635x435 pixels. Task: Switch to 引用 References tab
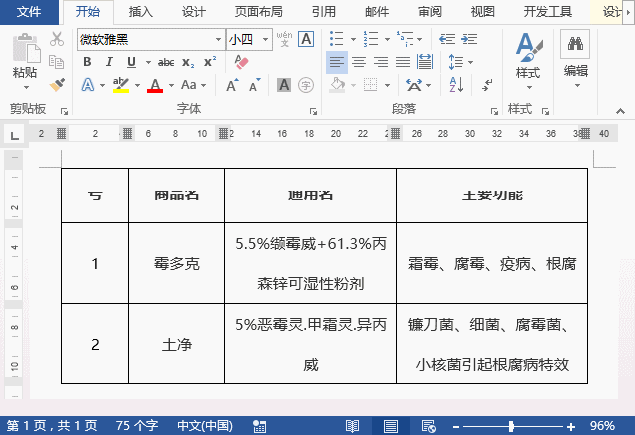click(324, 12)
